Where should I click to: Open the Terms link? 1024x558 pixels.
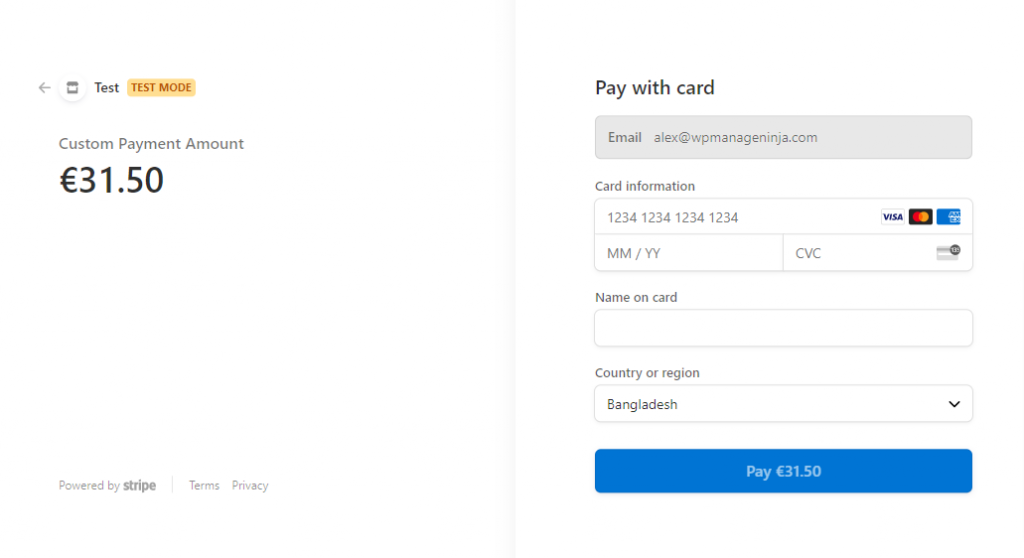tap(204, 486)
